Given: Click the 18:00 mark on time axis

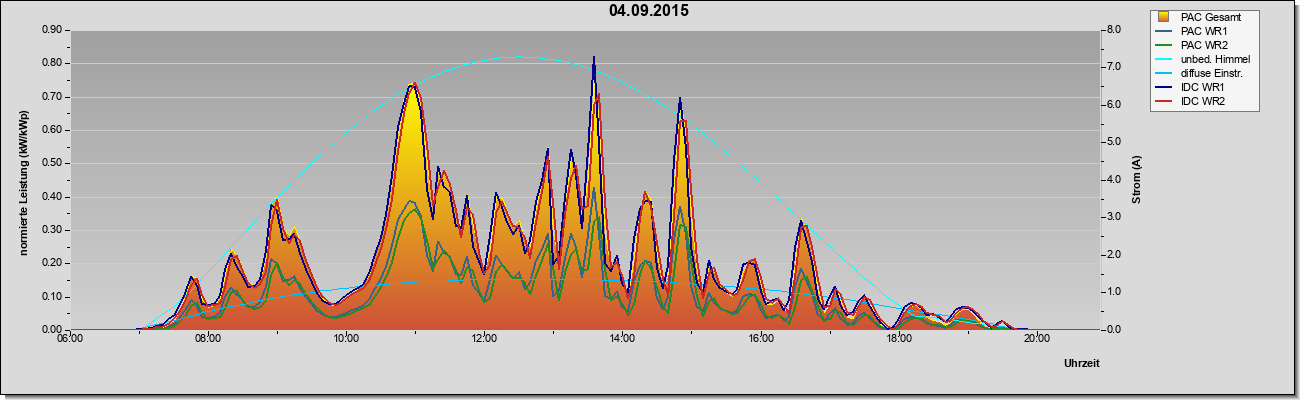Looking at the screenshot, I should [x=898, y=338].
